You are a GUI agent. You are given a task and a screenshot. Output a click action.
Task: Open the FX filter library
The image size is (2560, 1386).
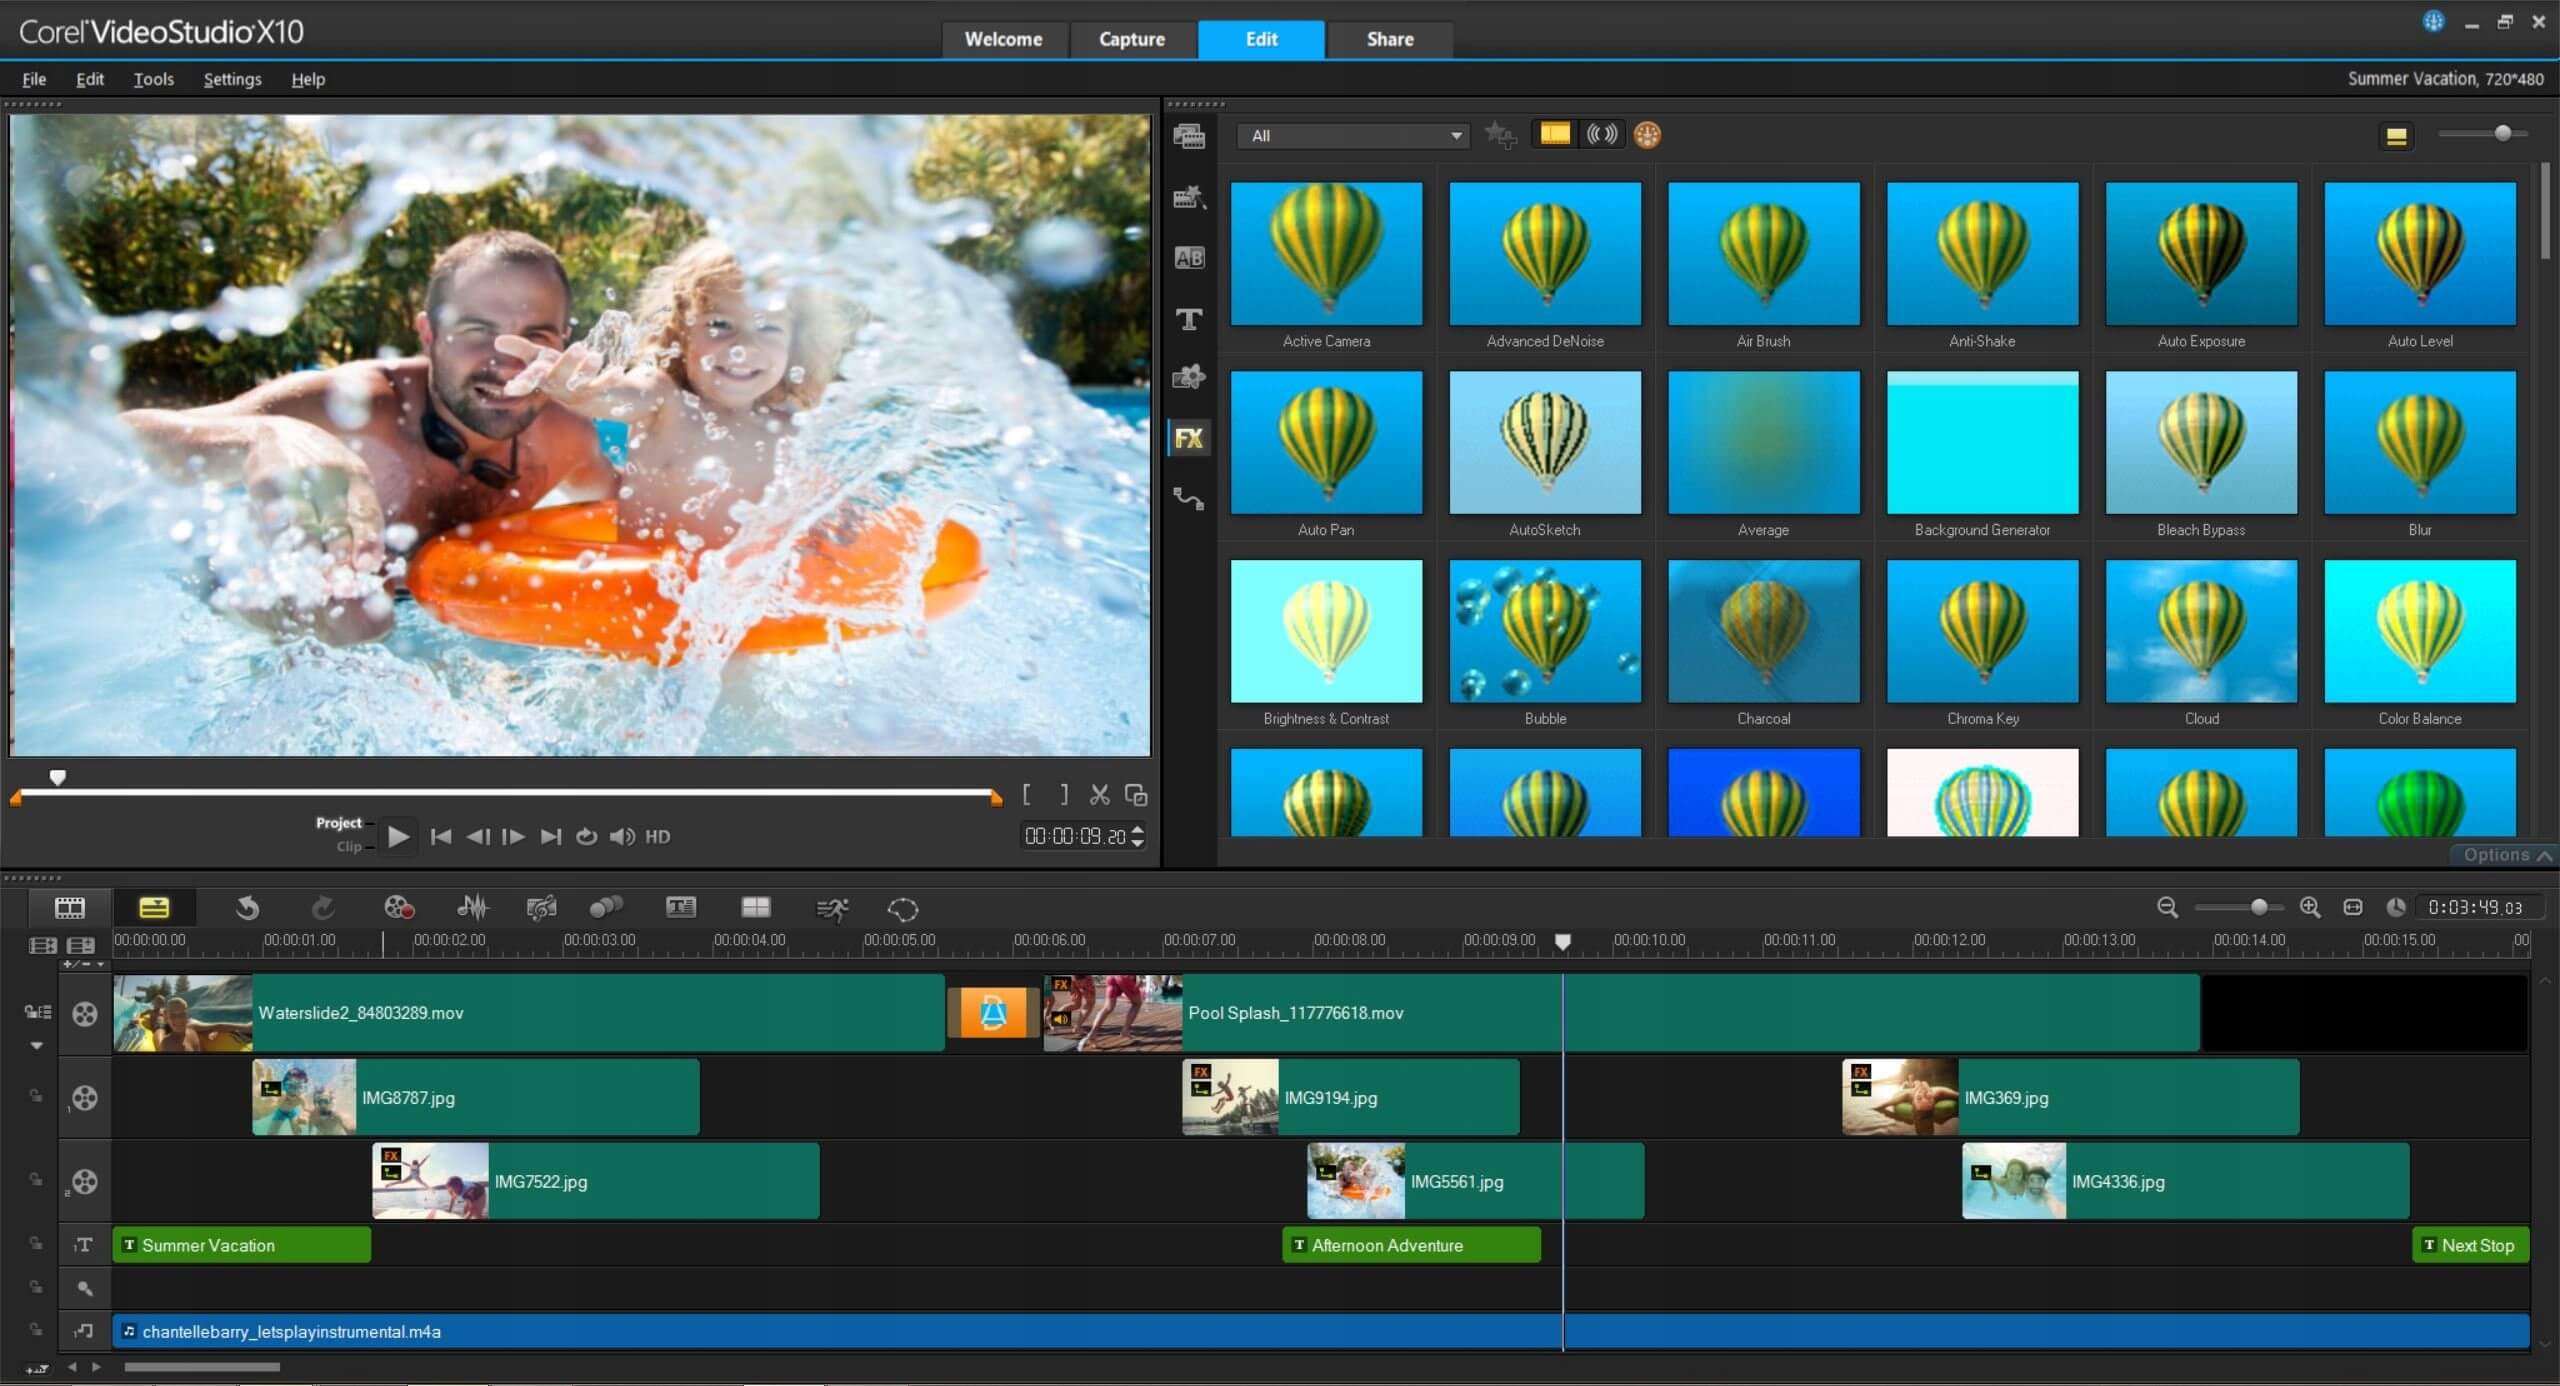pyautogui.click(x=1189, y=438)
